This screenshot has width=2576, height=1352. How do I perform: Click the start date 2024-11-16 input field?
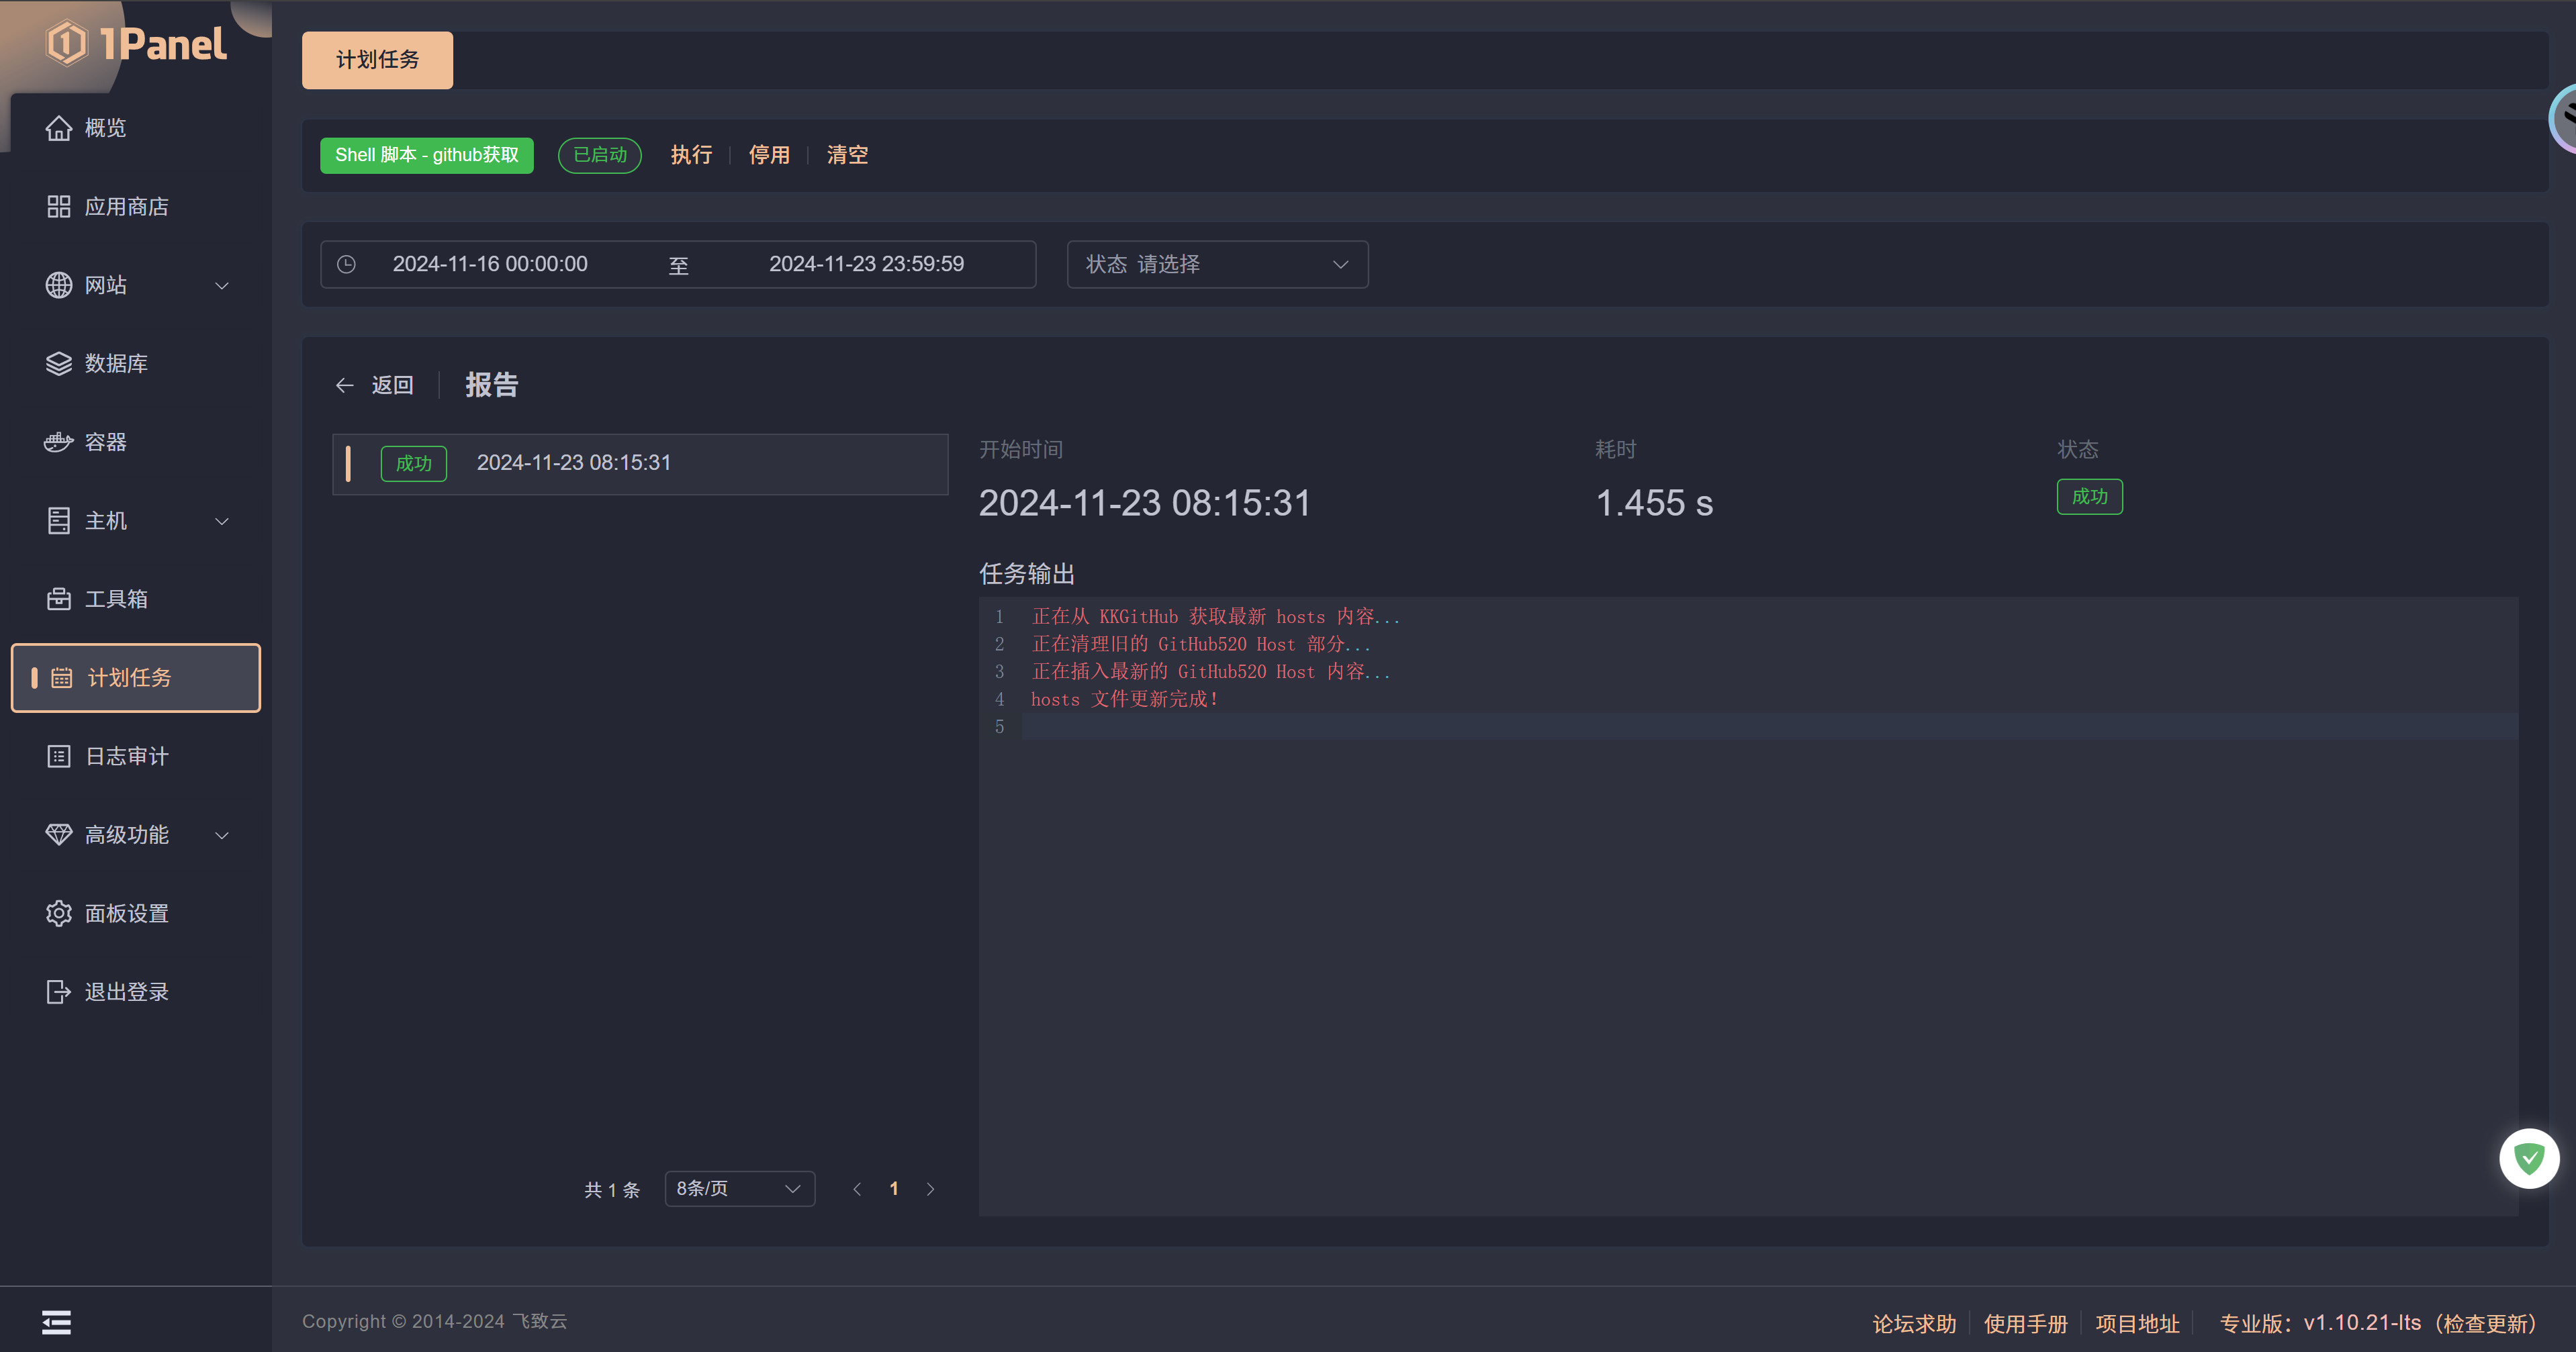[x=489, y=264]
